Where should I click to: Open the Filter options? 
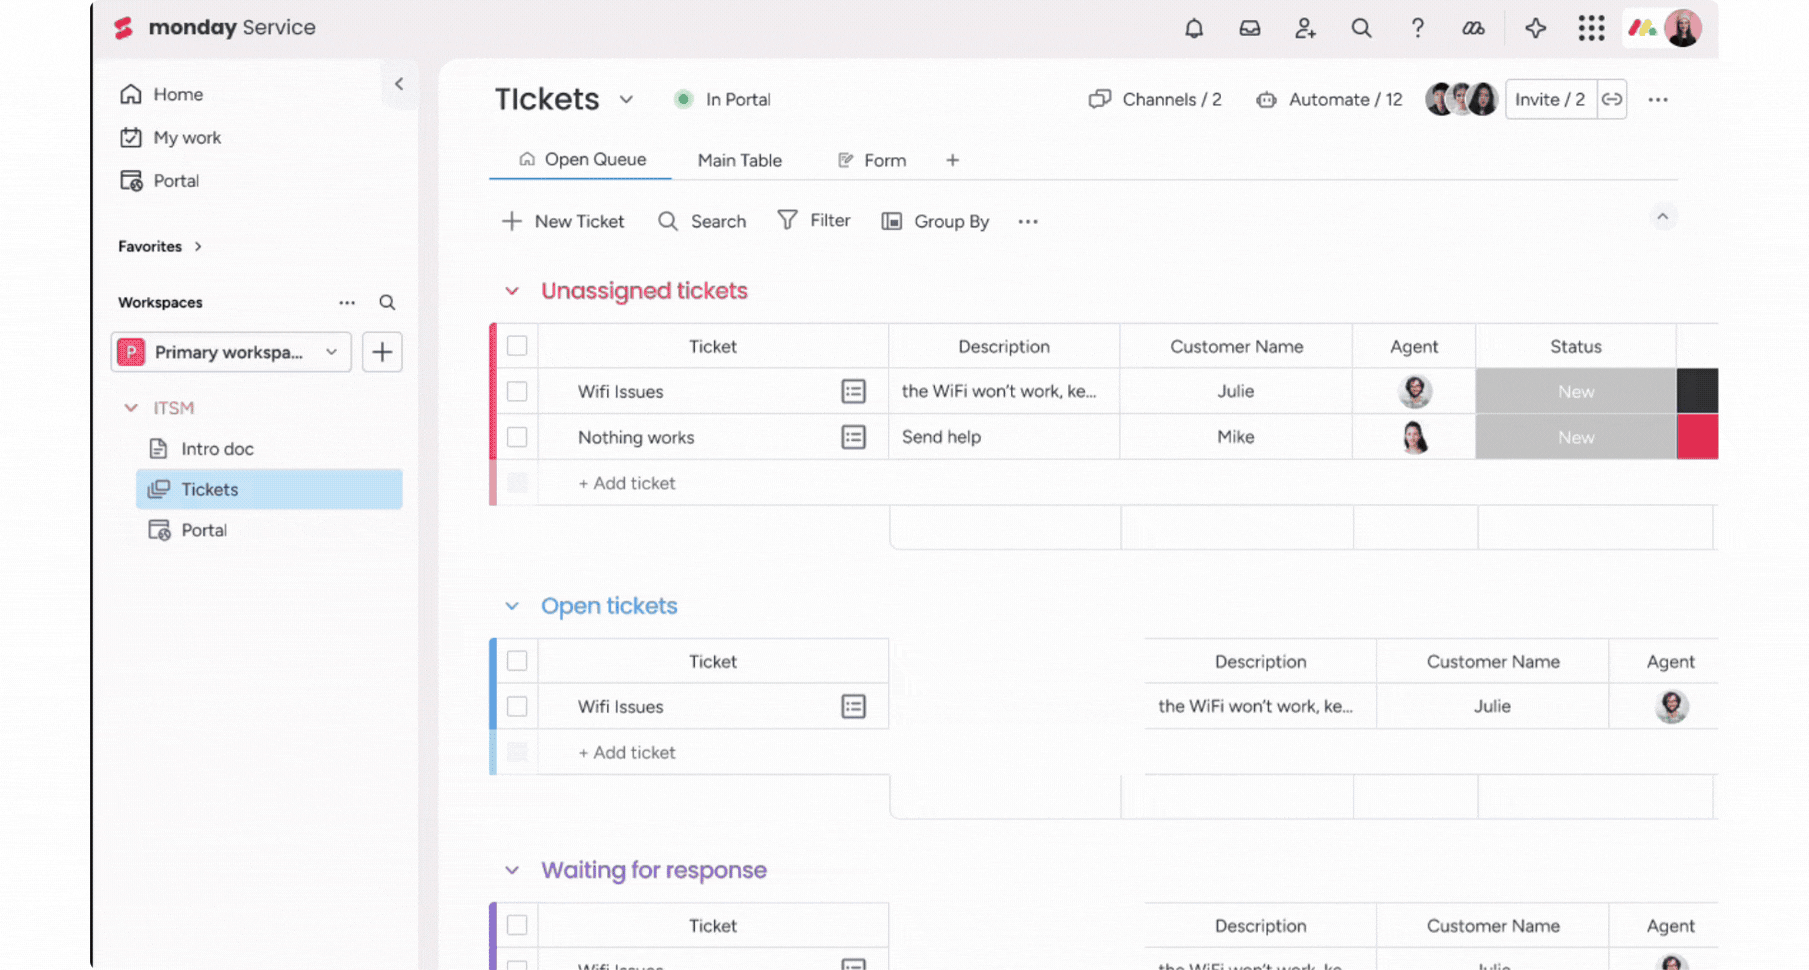click(x=814, y=220)
